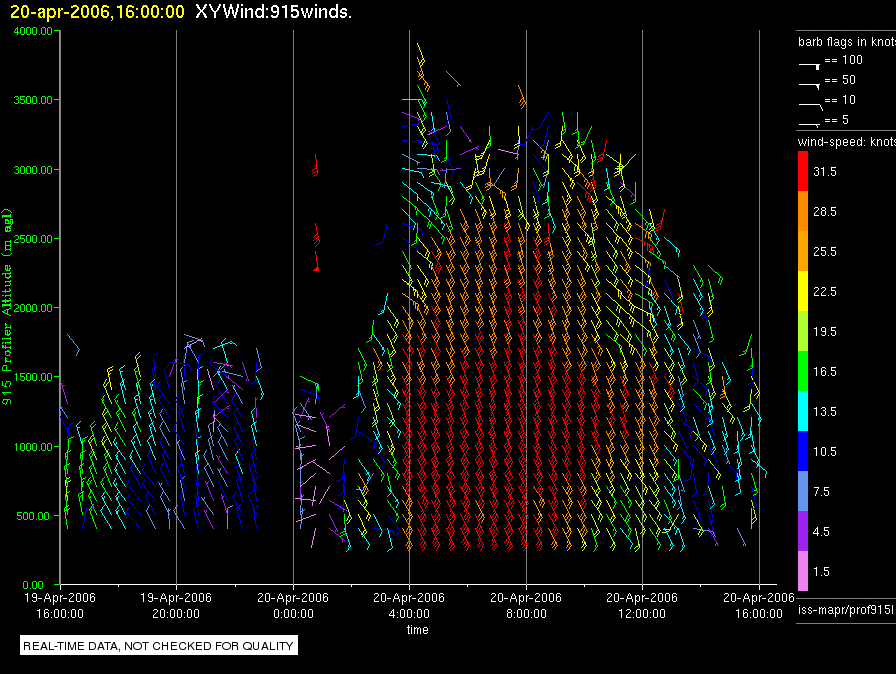
Task: Click the 2000.00 altitude tick label
Action: coord(33,308)
